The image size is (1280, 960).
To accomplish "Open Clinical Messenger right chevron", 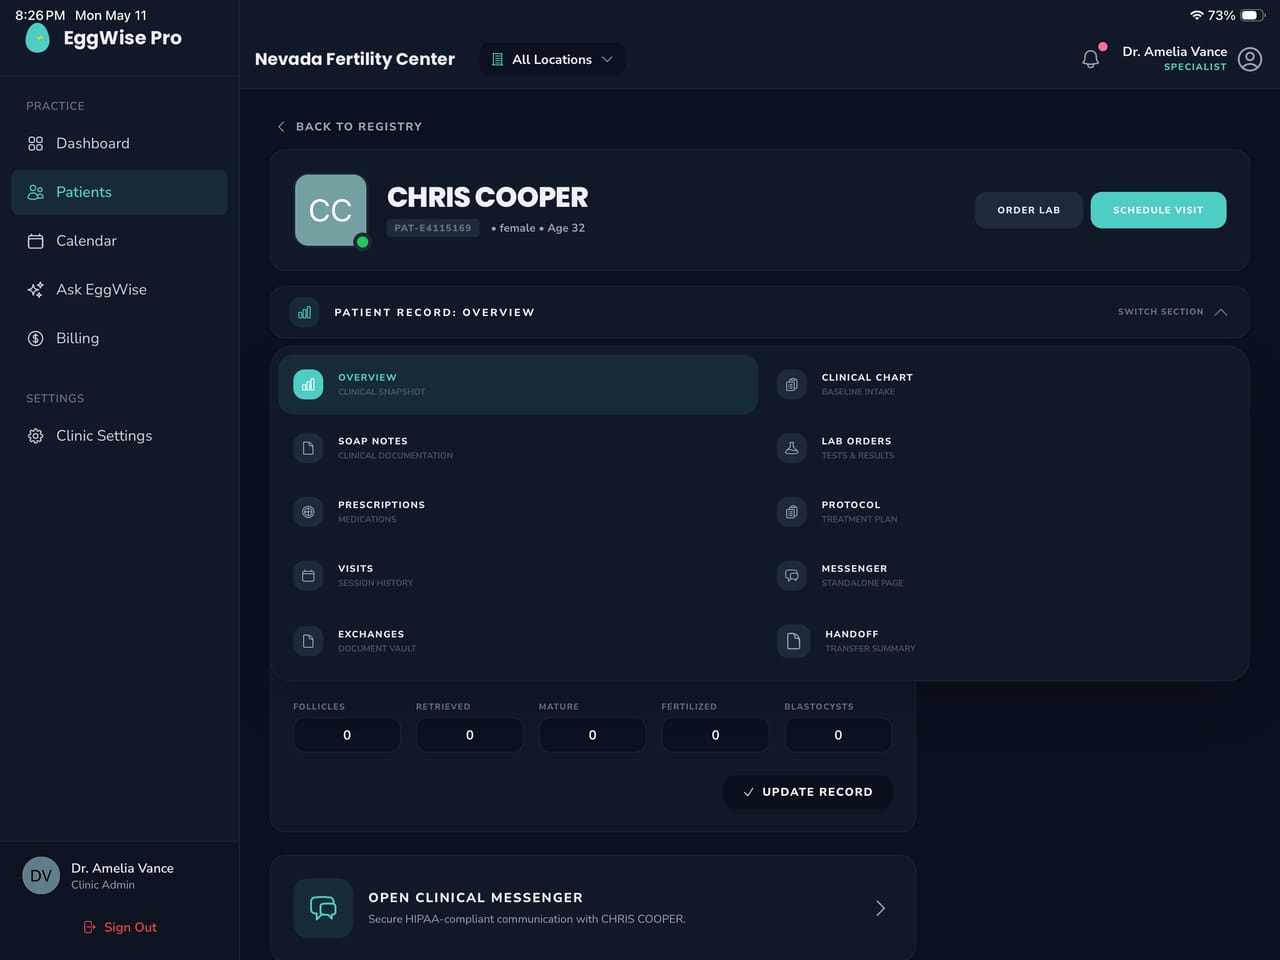I will 880,908.
